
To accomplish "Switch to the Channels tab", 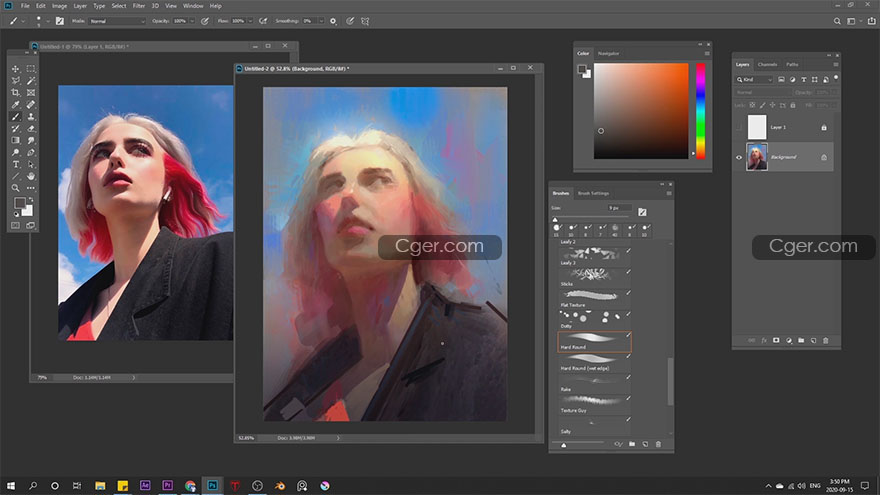I will [x=767, y=65].
